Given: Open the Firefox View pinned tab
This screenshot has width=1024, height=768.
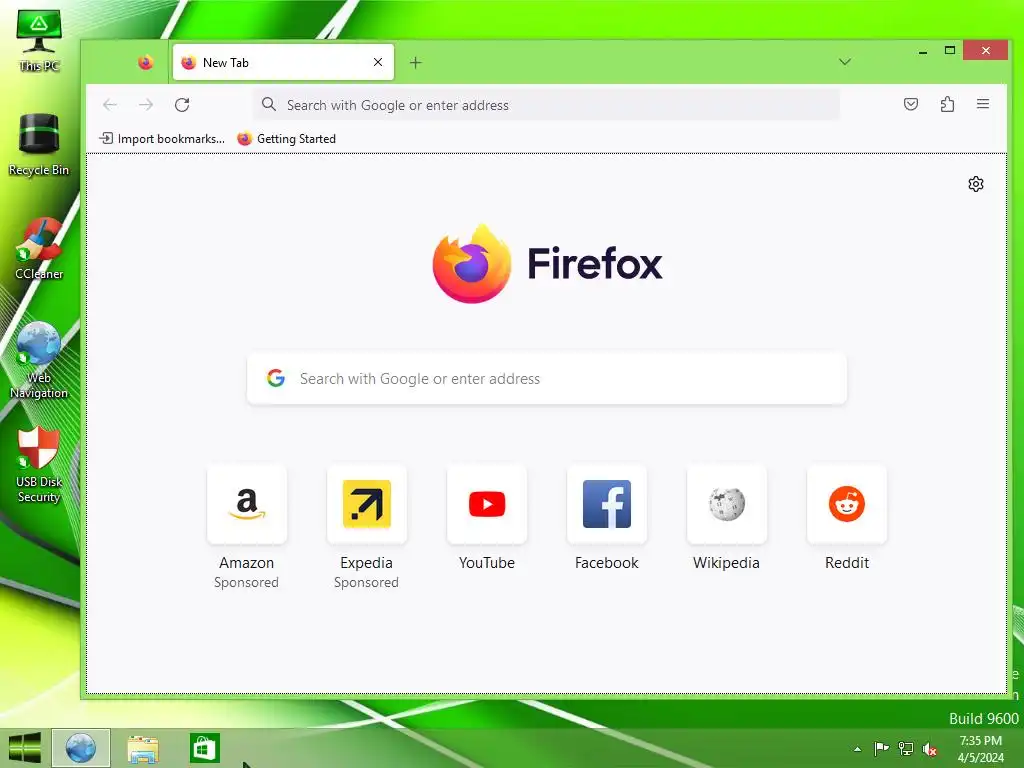Looking at the screenshot, I should [x=145, y=63].
